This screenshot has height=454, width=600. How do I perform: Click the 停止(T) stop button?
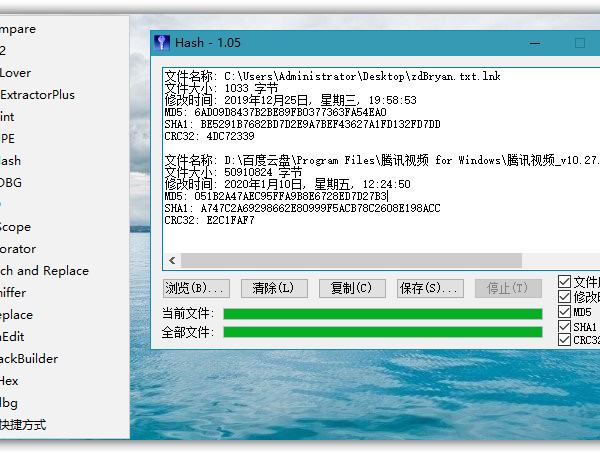(507, 288)
